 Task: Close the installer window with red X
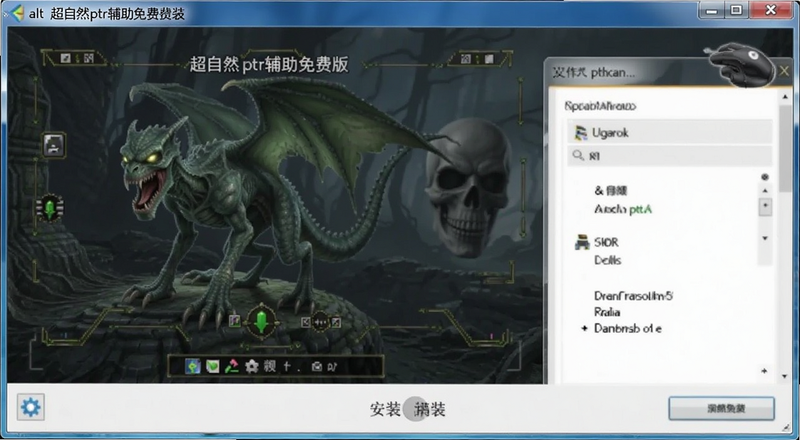coord(770,10)
